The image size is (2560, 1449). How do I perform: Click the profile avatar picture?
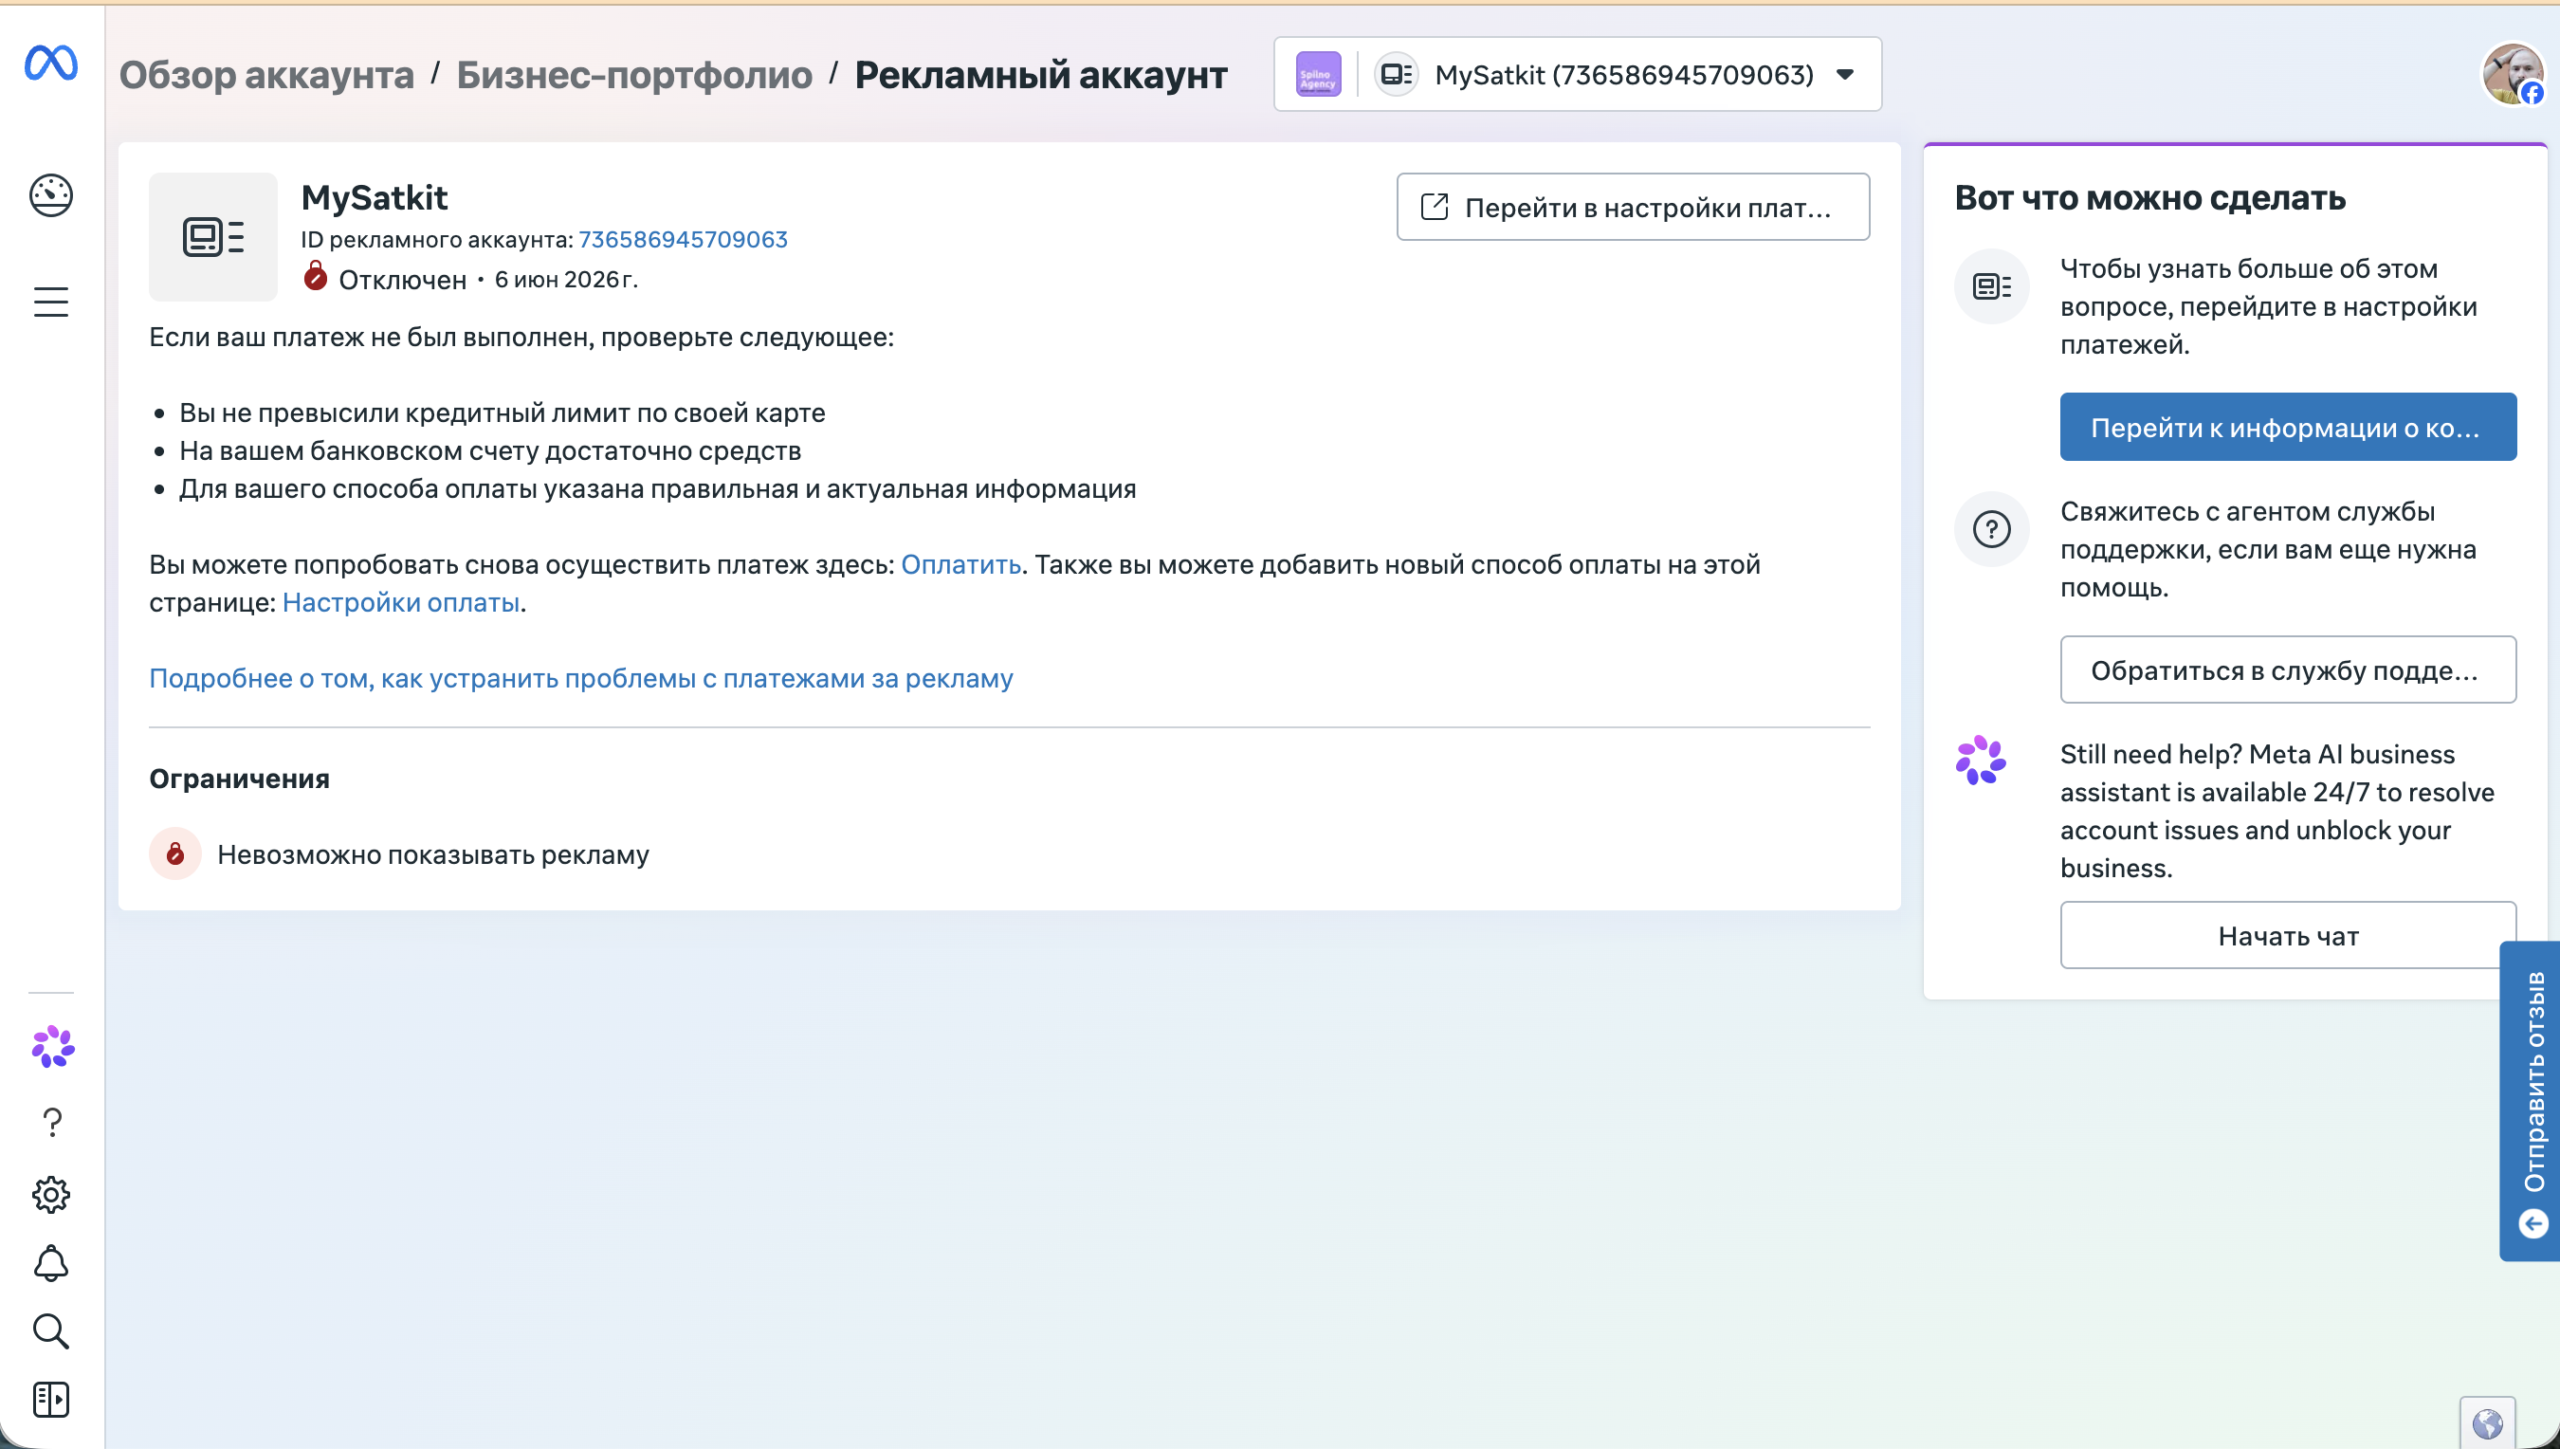point(2511,74)
